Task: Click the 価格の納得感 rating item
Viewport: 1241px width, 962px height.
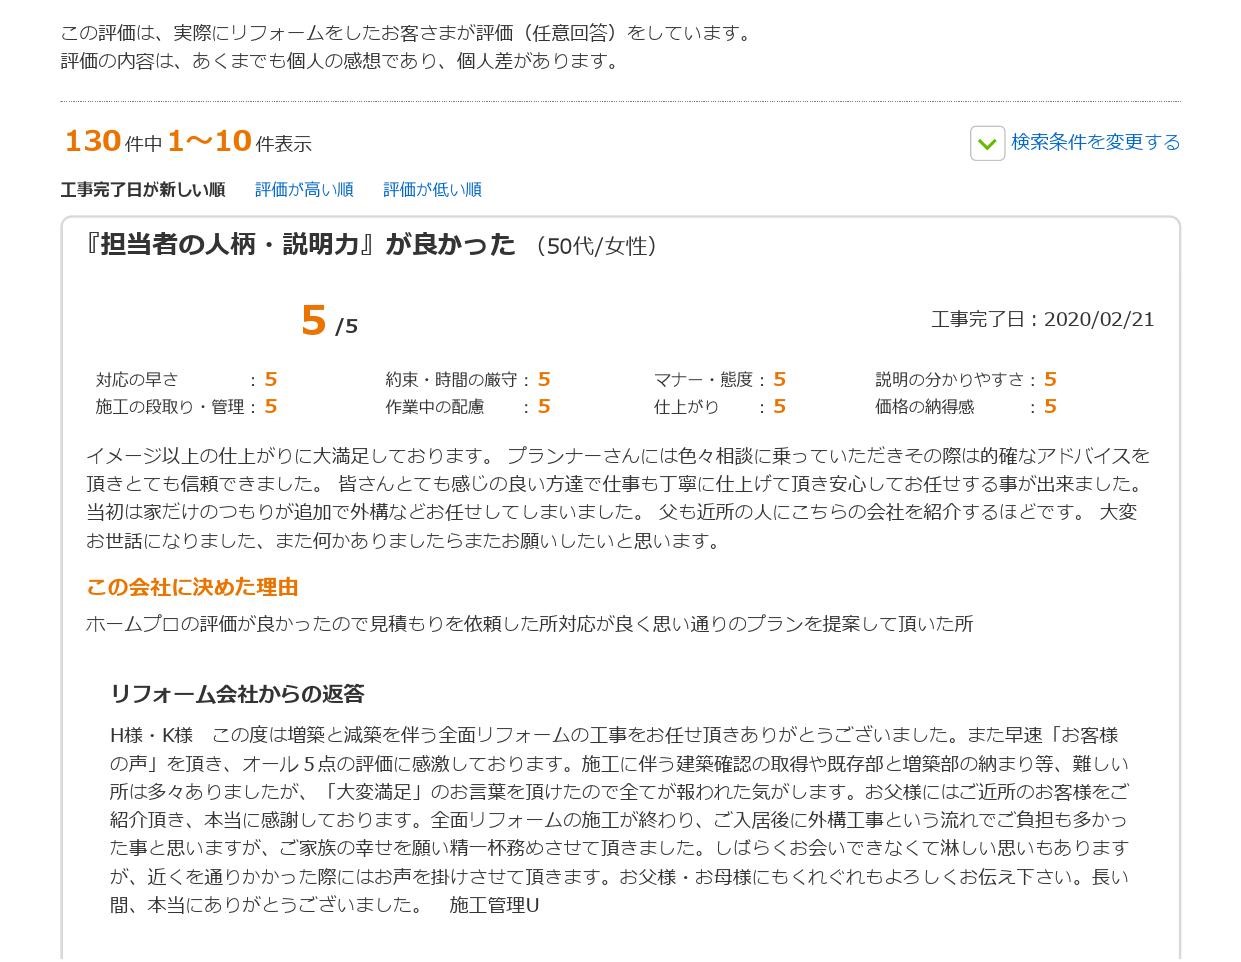Action: click(x=965, y=407)
